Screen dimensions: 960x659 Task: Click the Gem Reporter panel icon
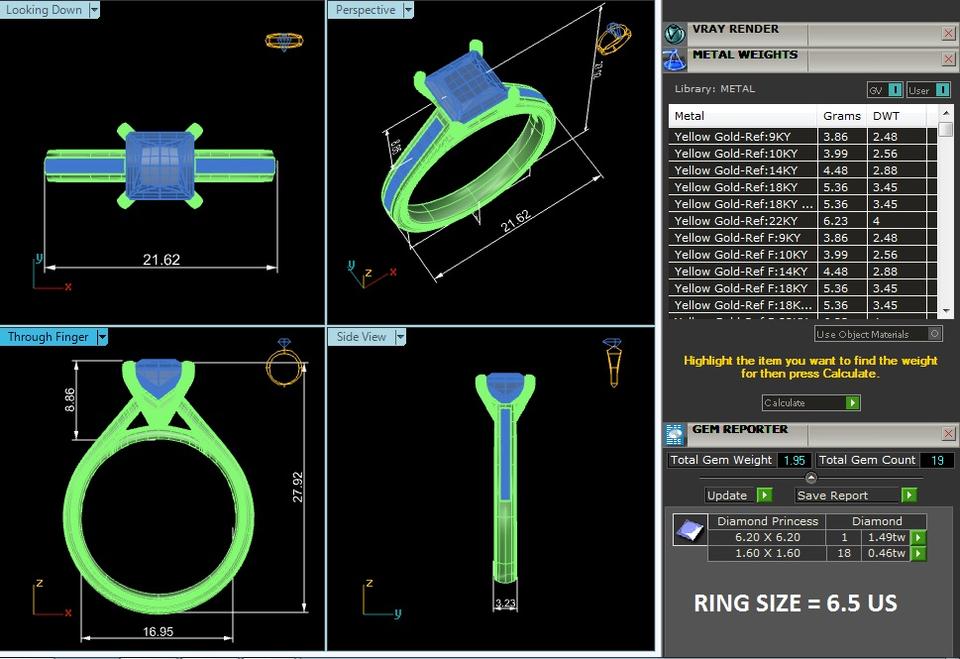[675, 434]
